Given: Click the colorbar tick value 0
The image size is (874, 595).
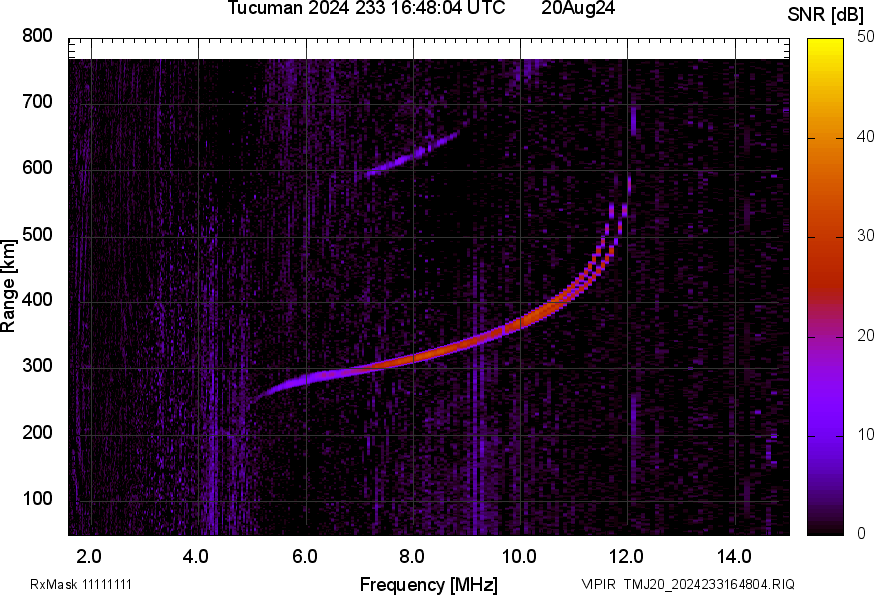Looking at the screenshot, I should point(862,534).
